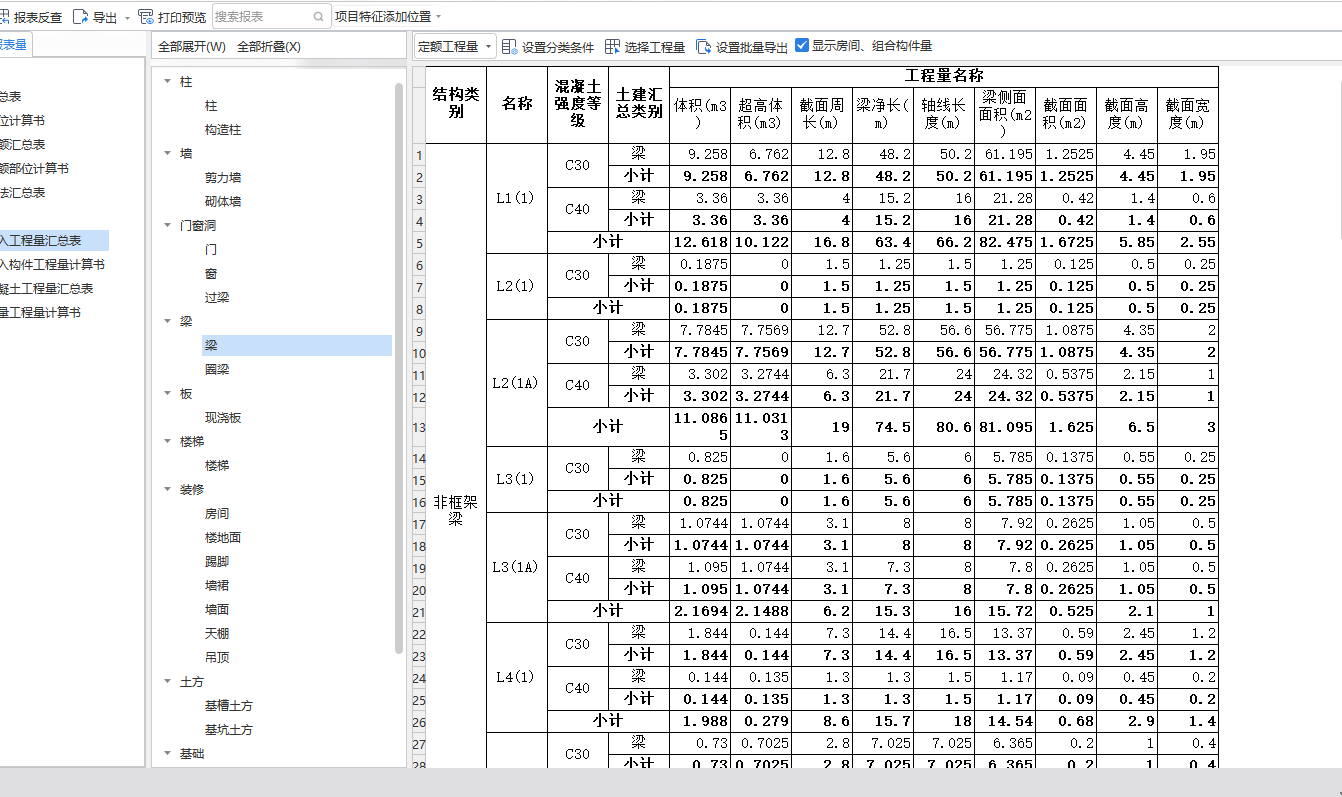Select 过梁 in the tree
This screenshot has height=797, width=1342.
[217, 298]
